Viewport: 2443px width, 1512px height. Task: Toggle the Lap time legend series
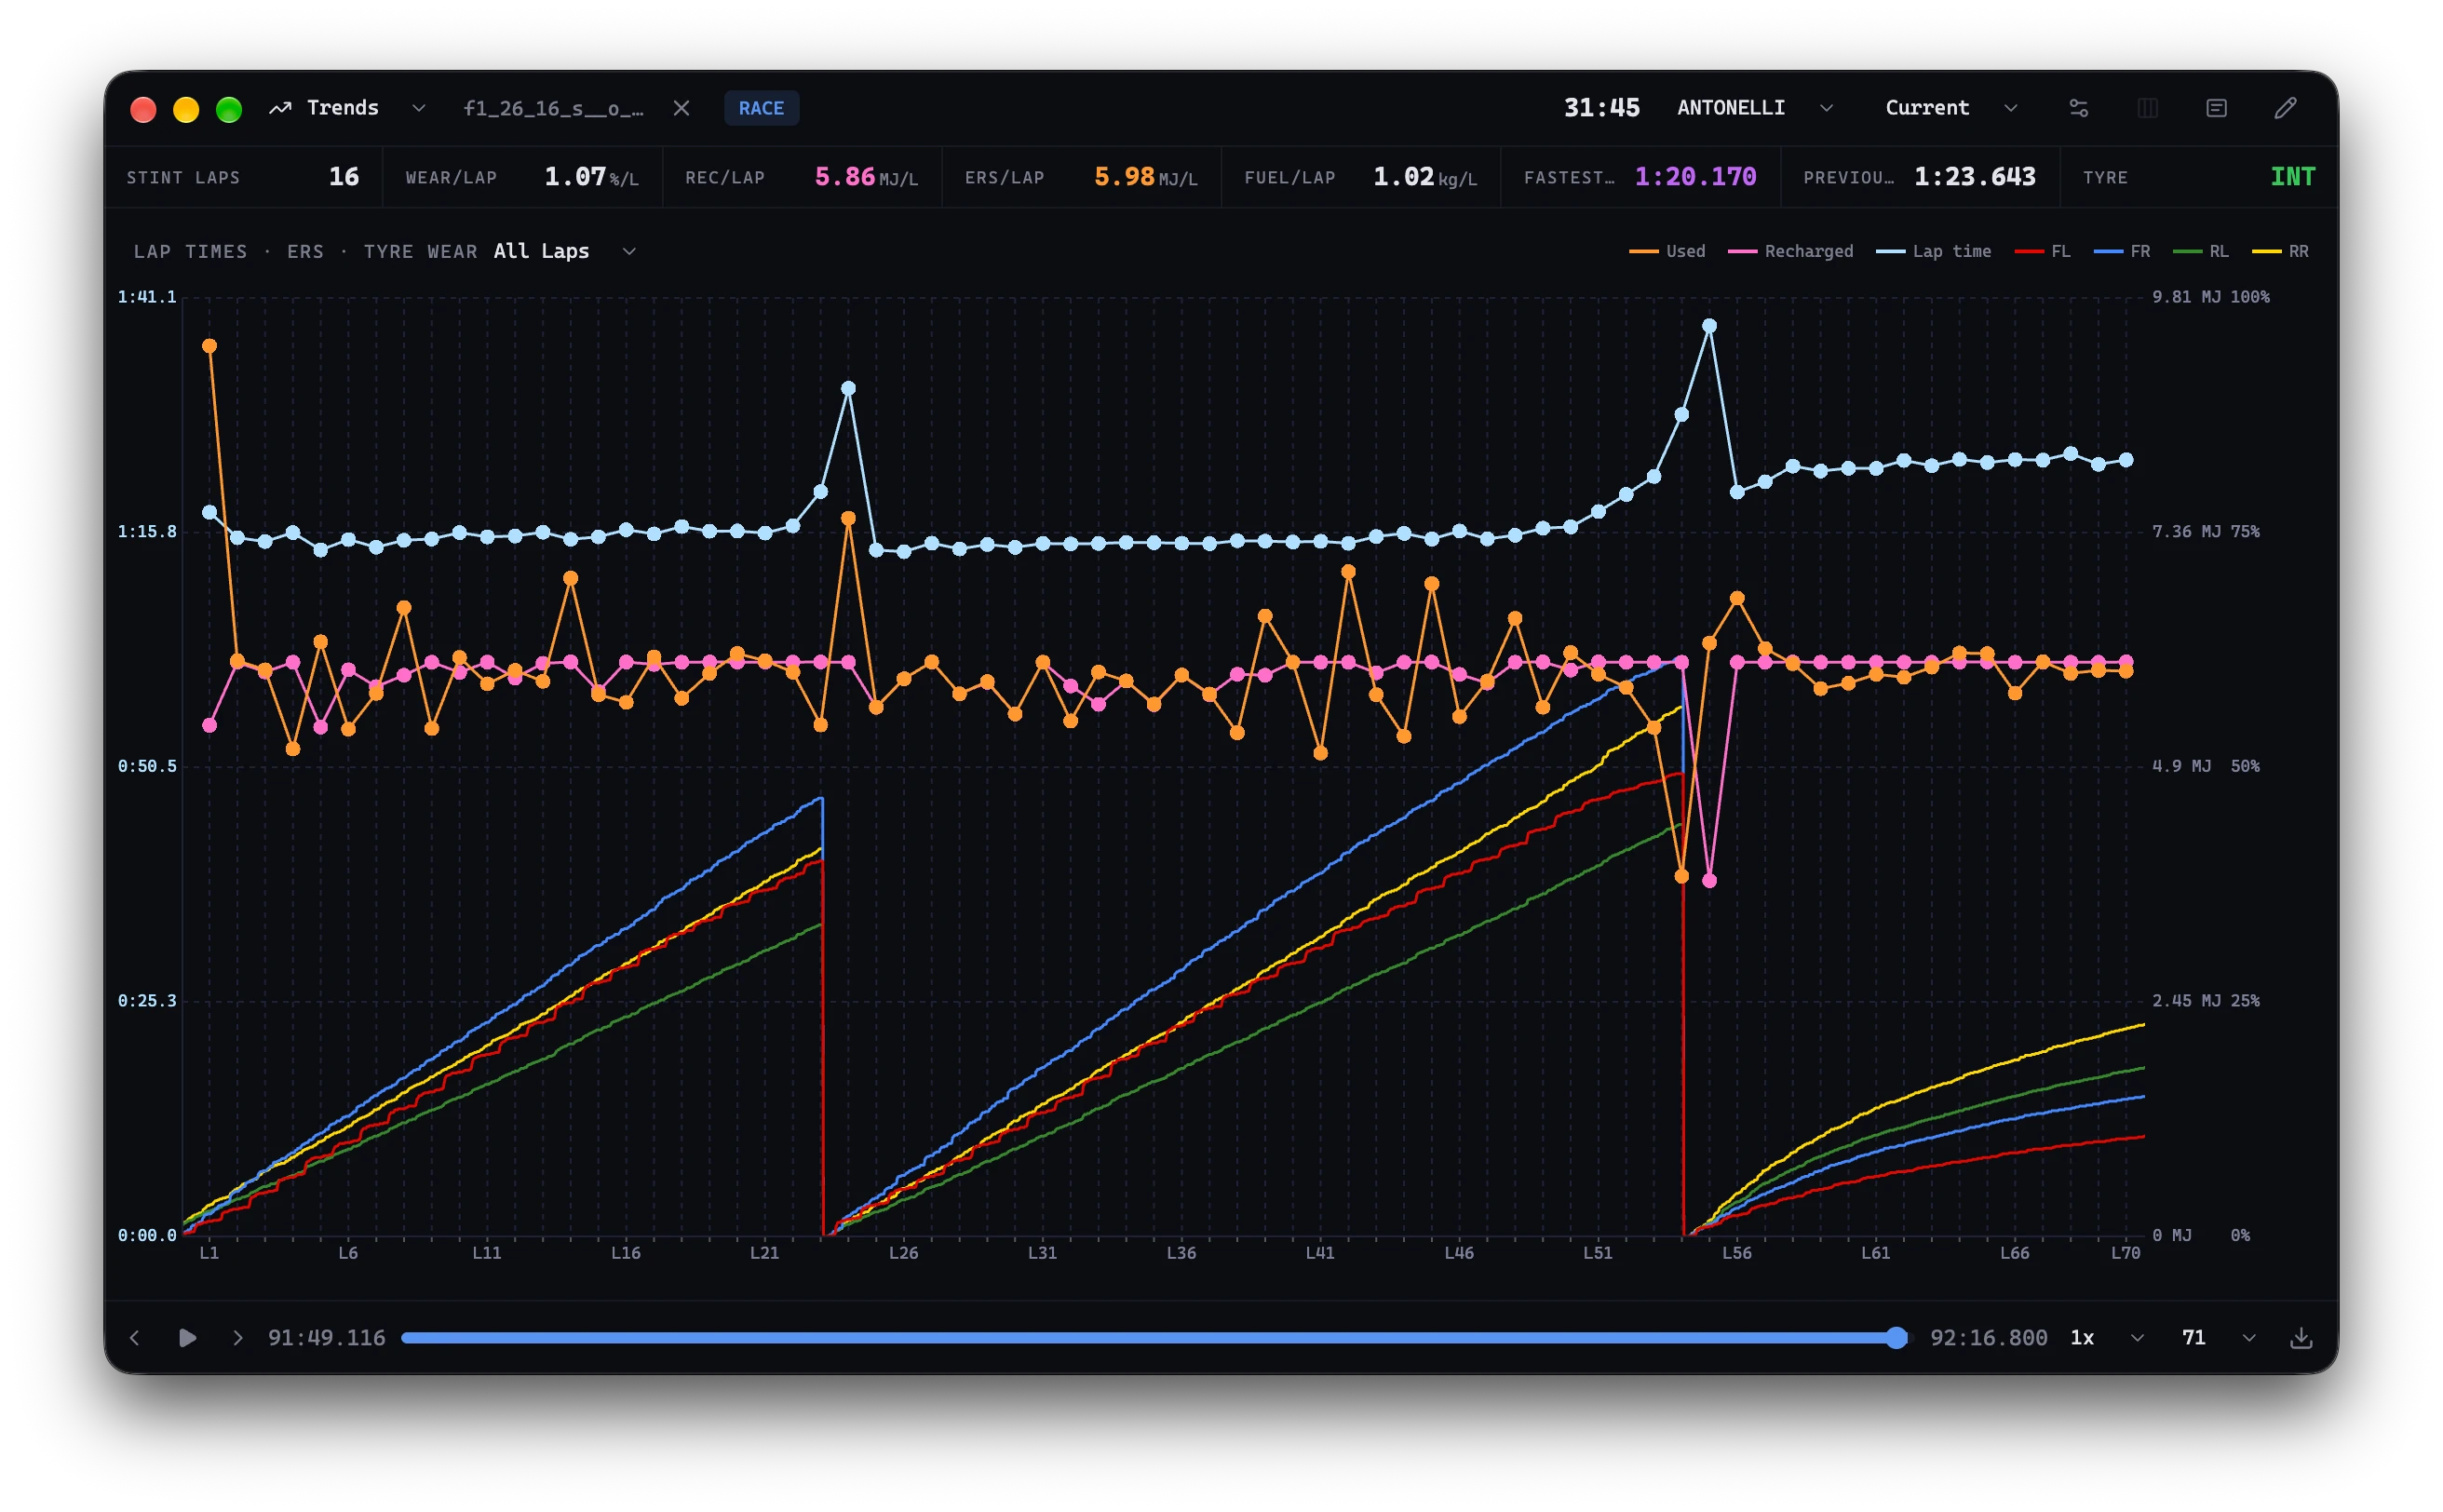point(1933,251)
